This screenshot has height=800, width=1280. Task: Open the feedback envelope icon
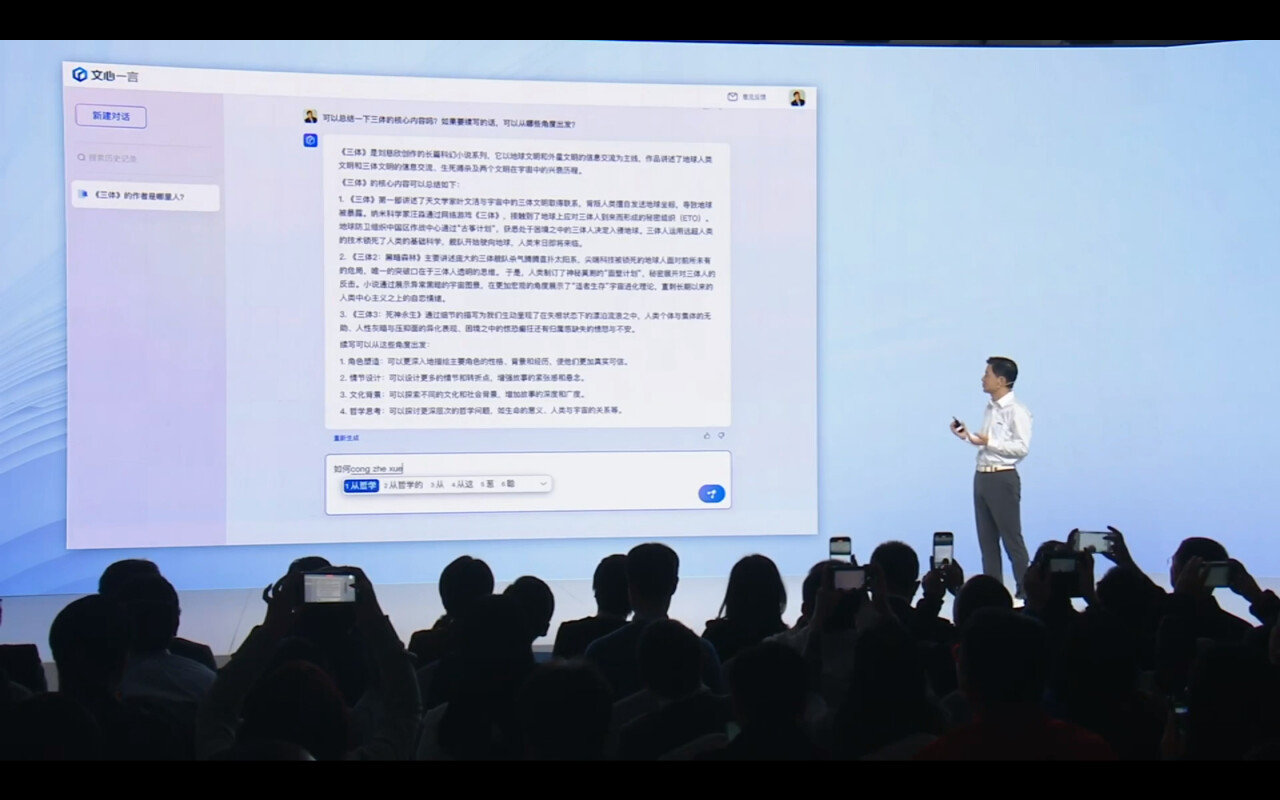click(733, 97)
